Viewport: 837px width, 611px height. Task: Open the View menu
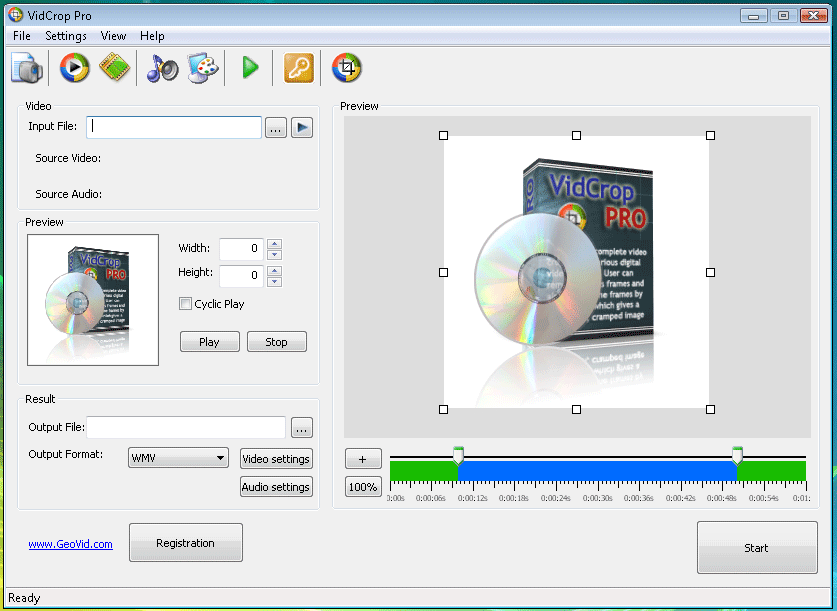coord(113,36)
